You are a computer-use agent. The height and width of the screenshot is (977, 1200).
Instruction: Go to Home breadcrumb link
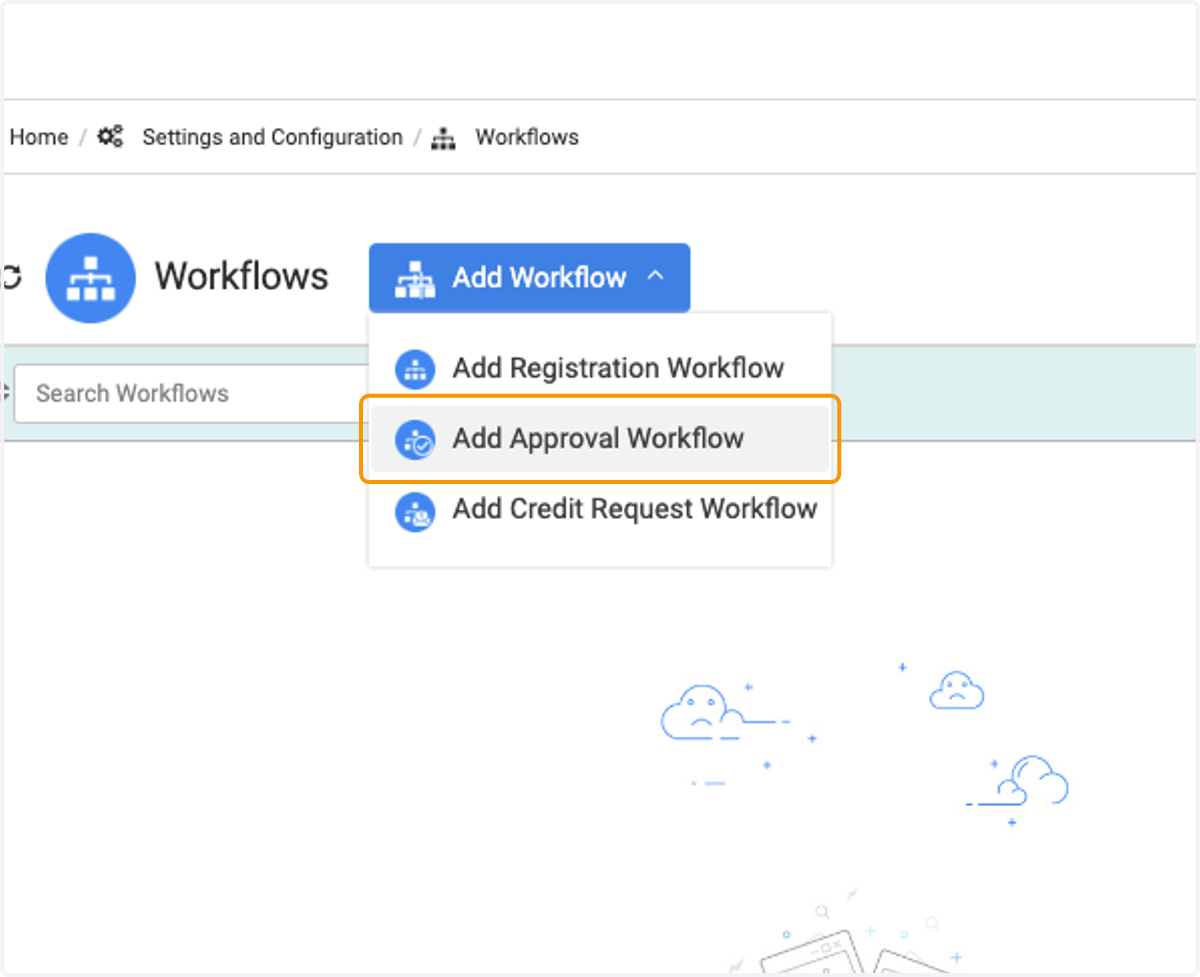pyautogui.click(x=38, y=137)
